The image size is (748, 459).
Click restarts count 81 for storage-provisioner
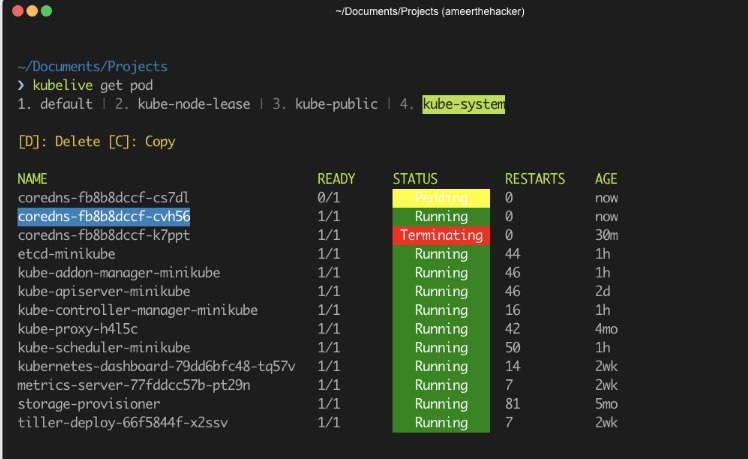tap(512, 404)
